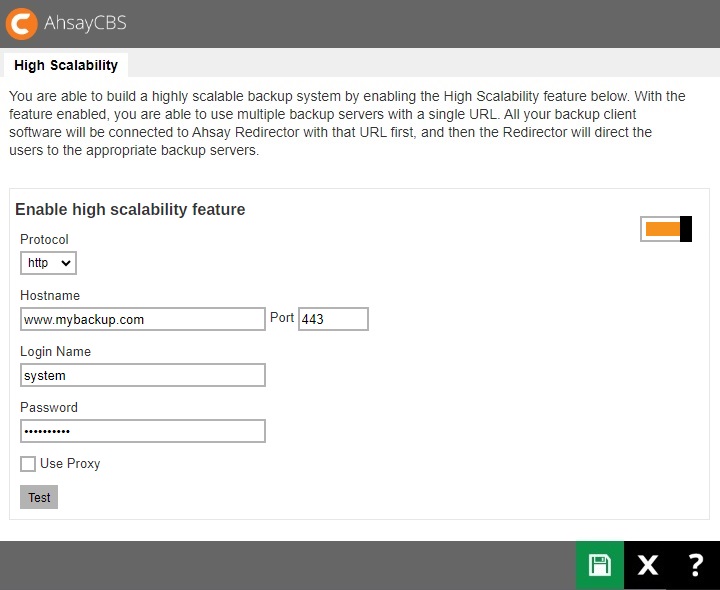Select the Password input field
Image resolution: width=720 pixels, height=590 pixels.
coord(142,431)
